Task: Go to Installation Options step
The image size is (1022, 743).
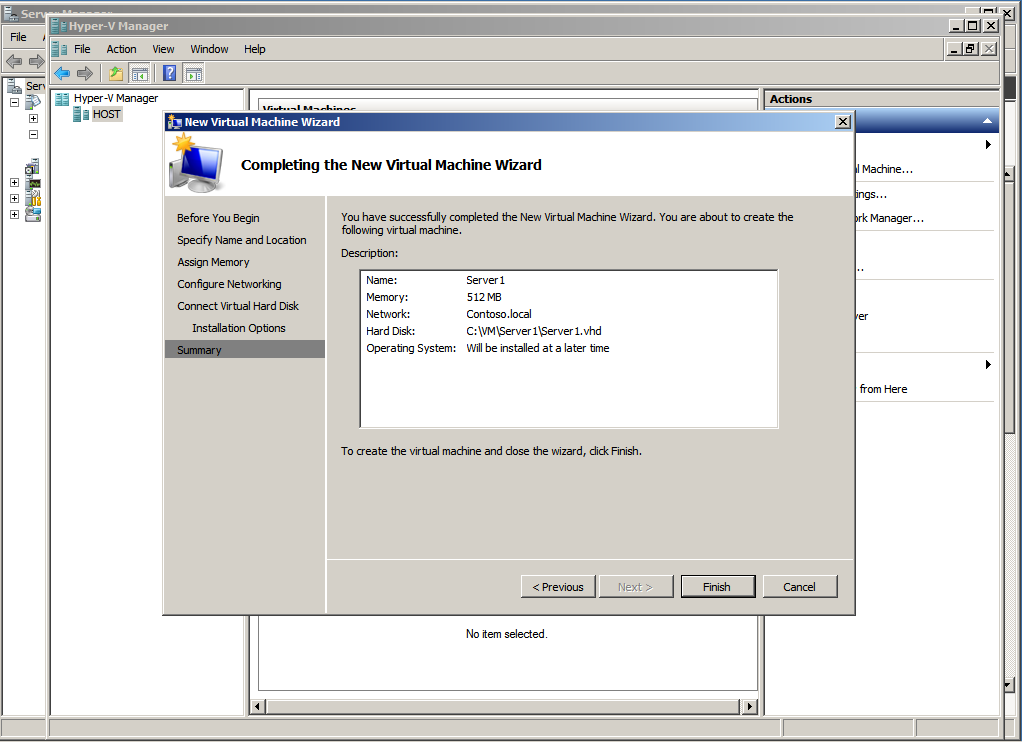Action: (239, 328)
